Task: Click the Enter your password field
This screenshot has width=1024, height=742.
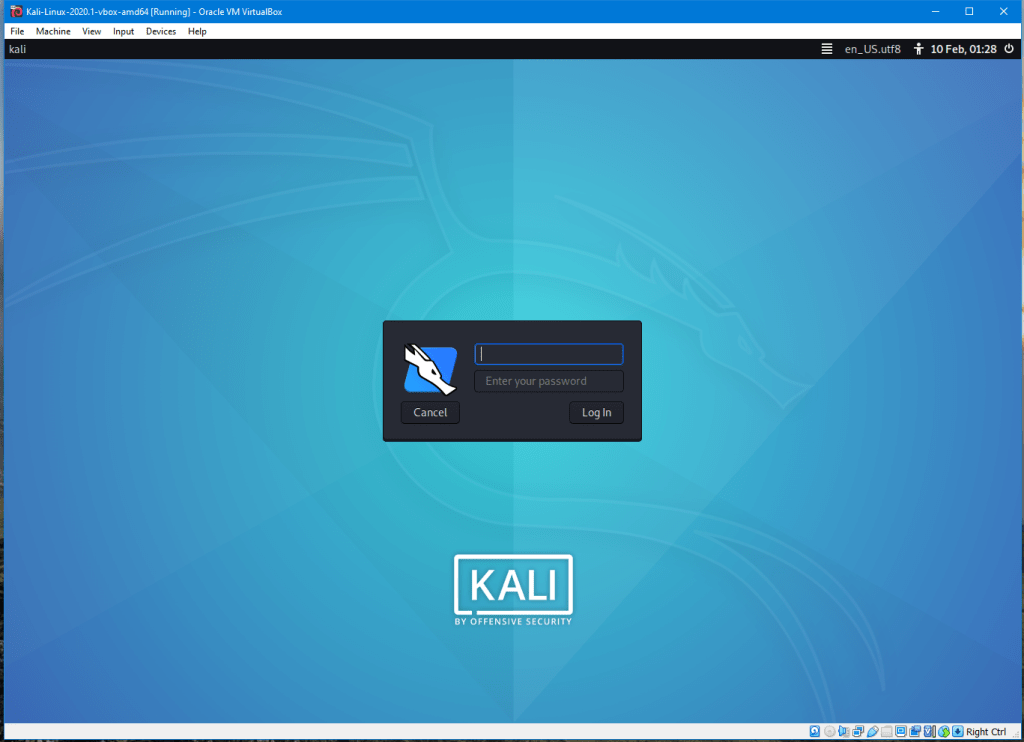Action: pyautogui.click(x=548, y=381)
